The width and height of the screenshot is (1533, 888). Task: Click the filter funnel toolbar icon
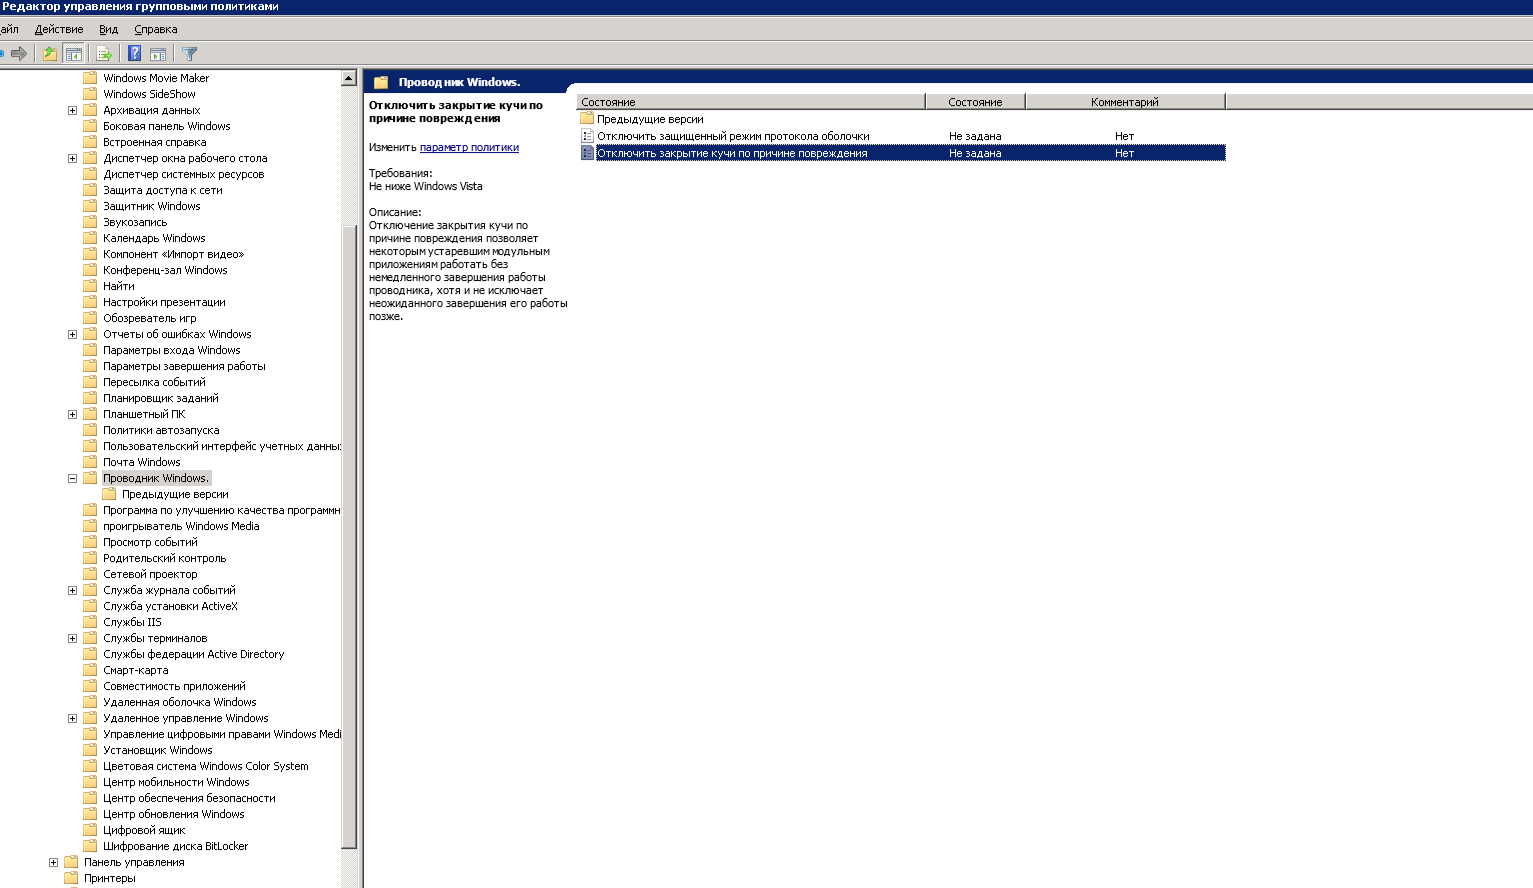click(190, 53)
